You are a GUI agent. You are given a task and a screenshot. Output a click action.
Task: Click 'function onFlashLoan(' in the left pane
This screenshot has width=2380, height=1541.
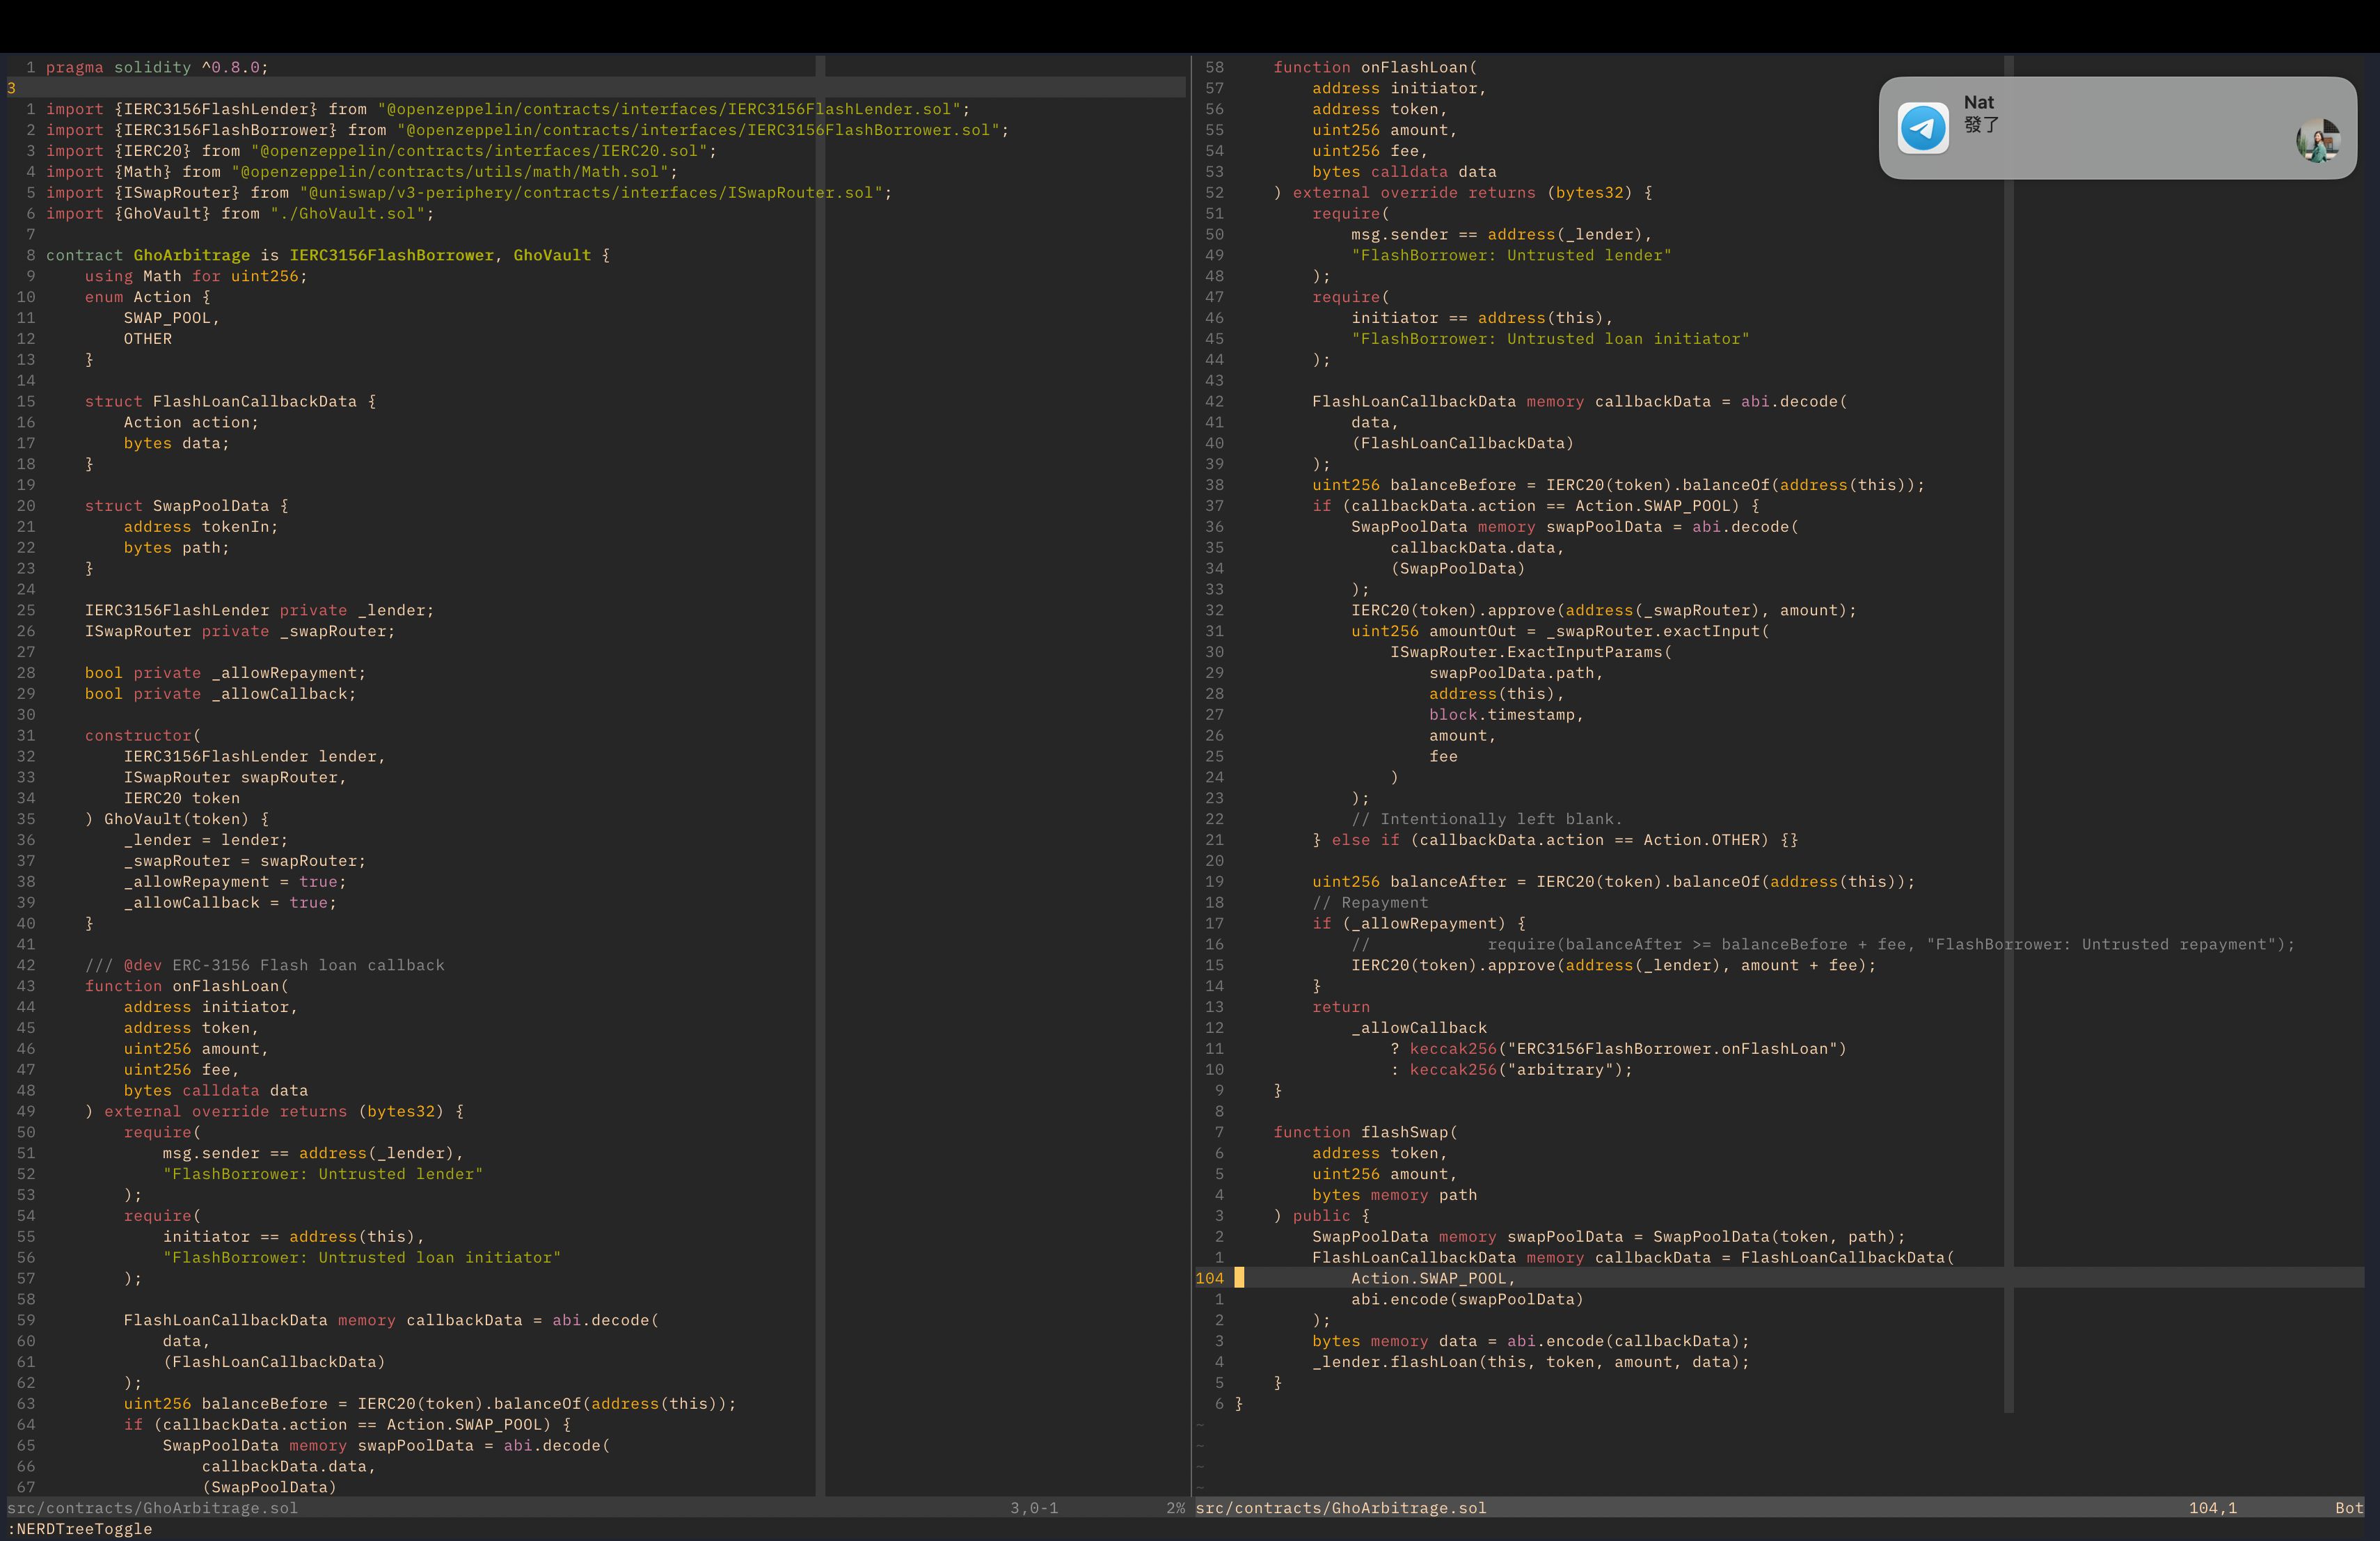(186, 986)
